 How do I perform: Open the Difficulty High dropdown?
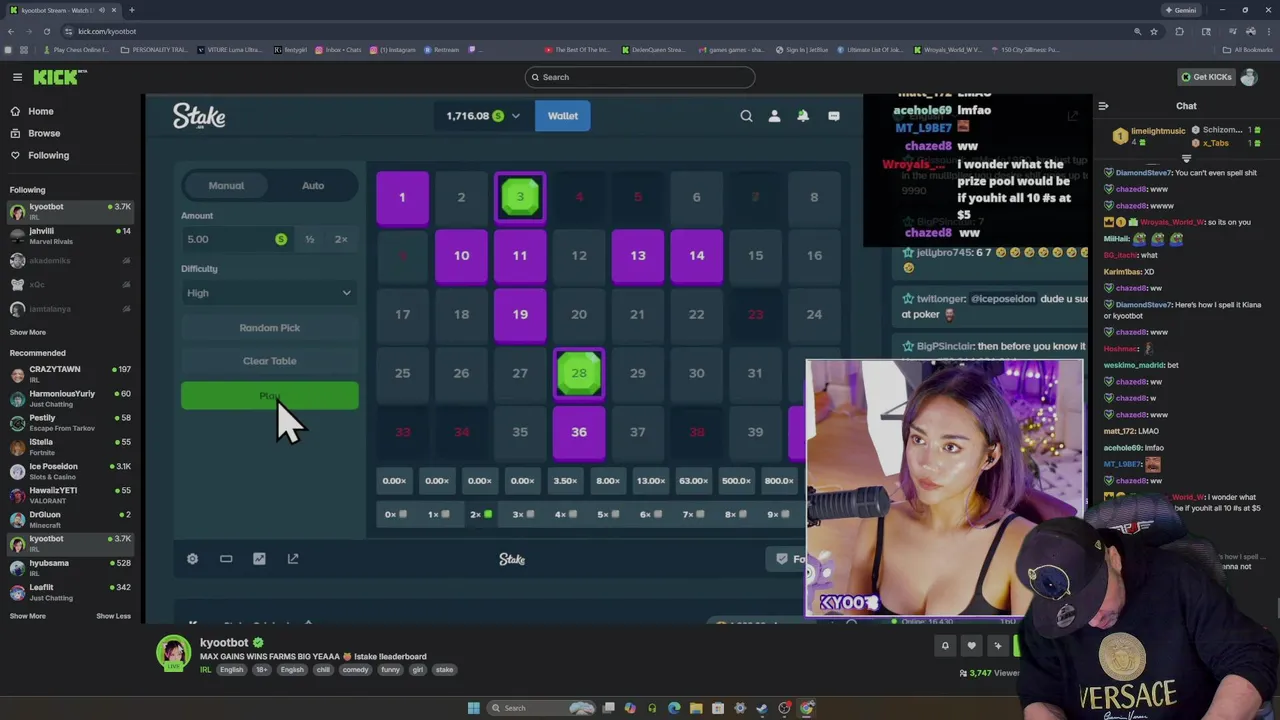click(x=269, y=293)
